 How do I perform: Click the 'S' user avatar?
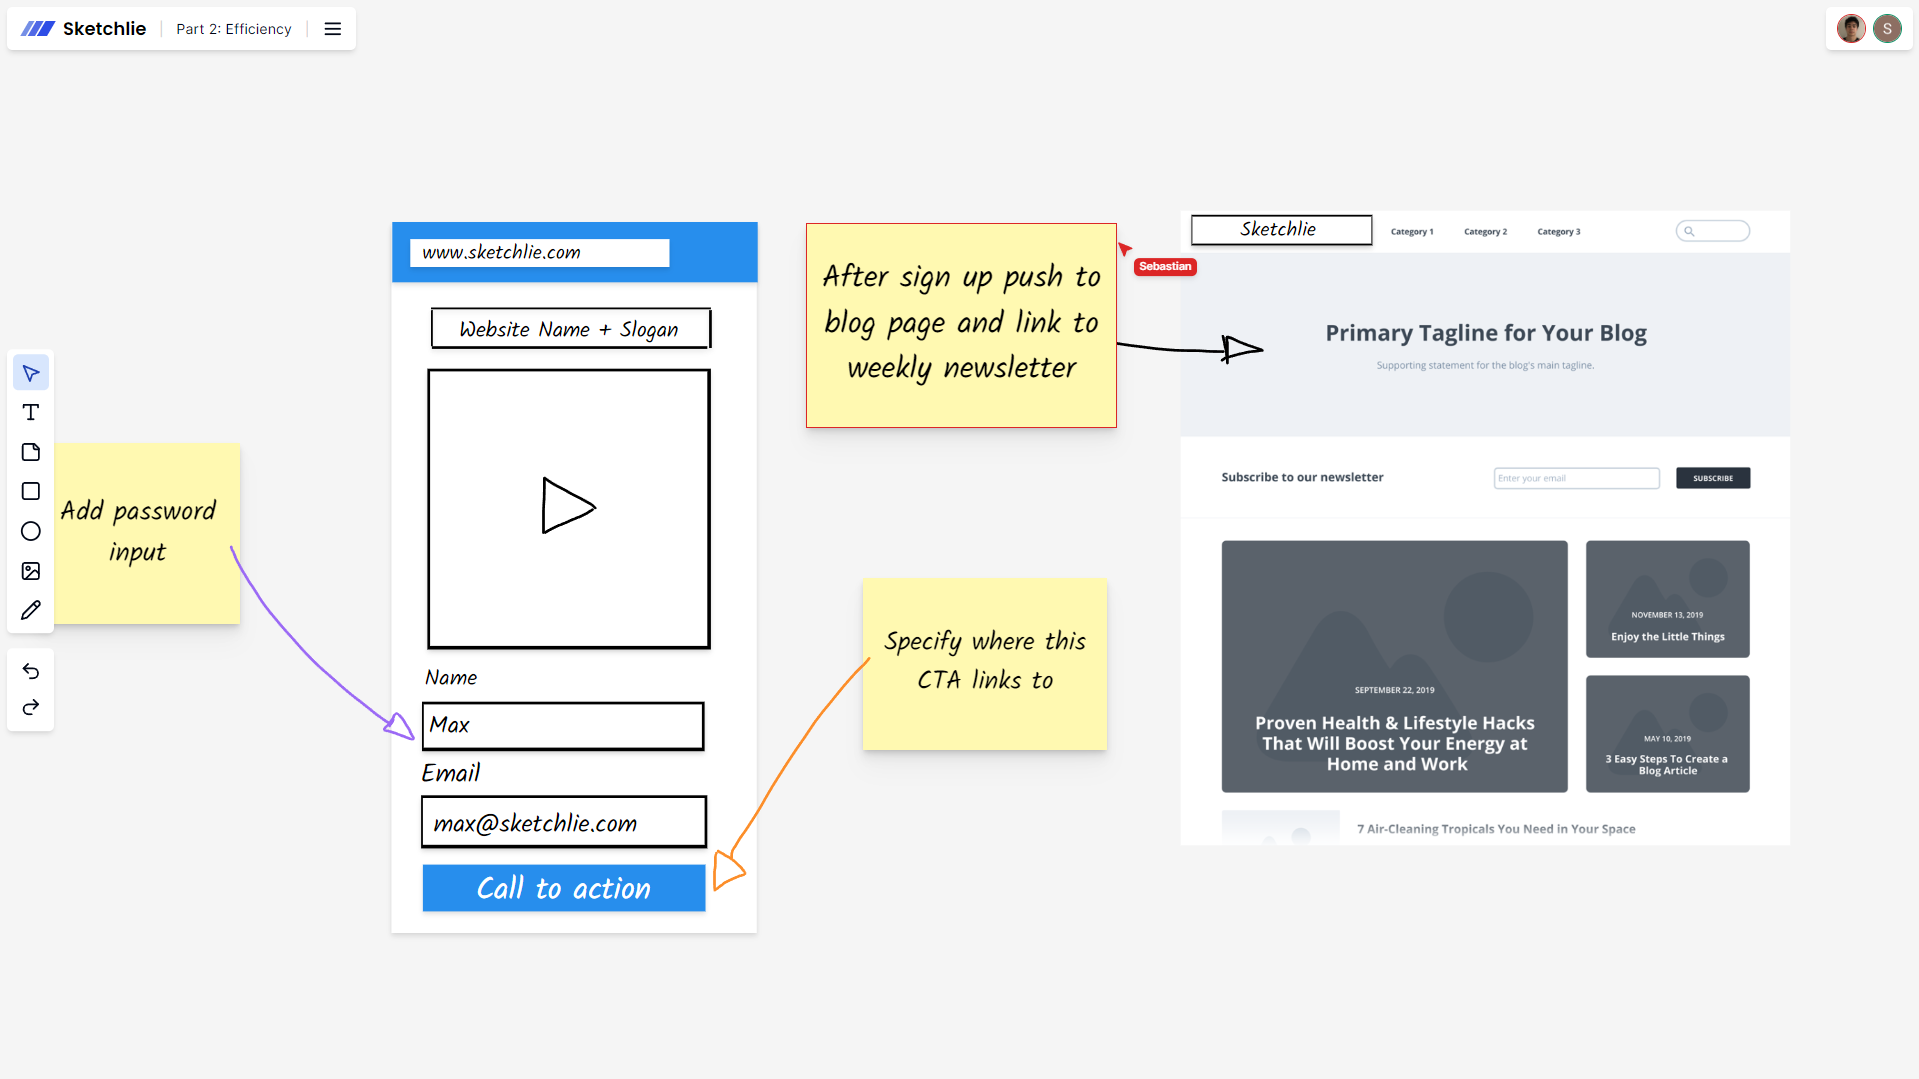pos(1887,29)
